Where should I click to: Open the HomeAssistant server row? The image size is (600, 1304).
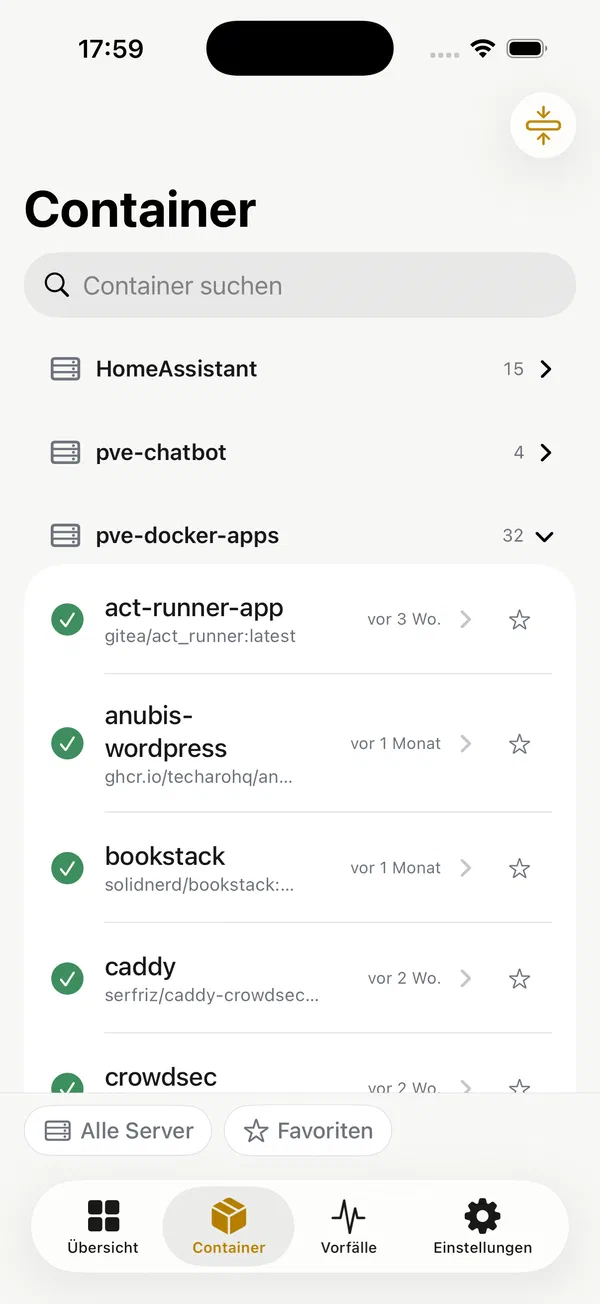click(x=300, y=369)
